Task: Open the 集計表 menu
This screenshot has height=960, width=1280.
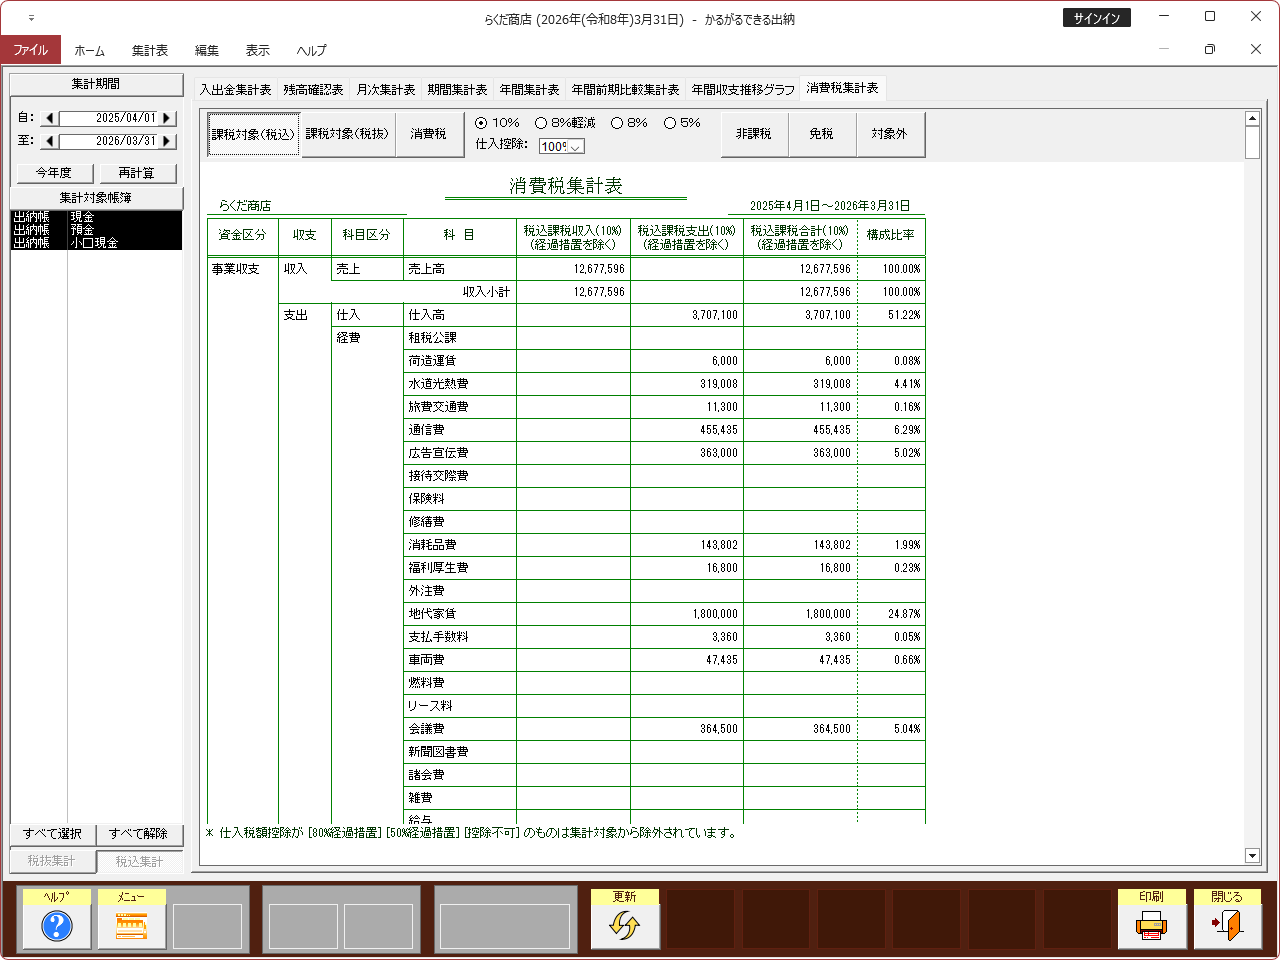Action: 150,50
